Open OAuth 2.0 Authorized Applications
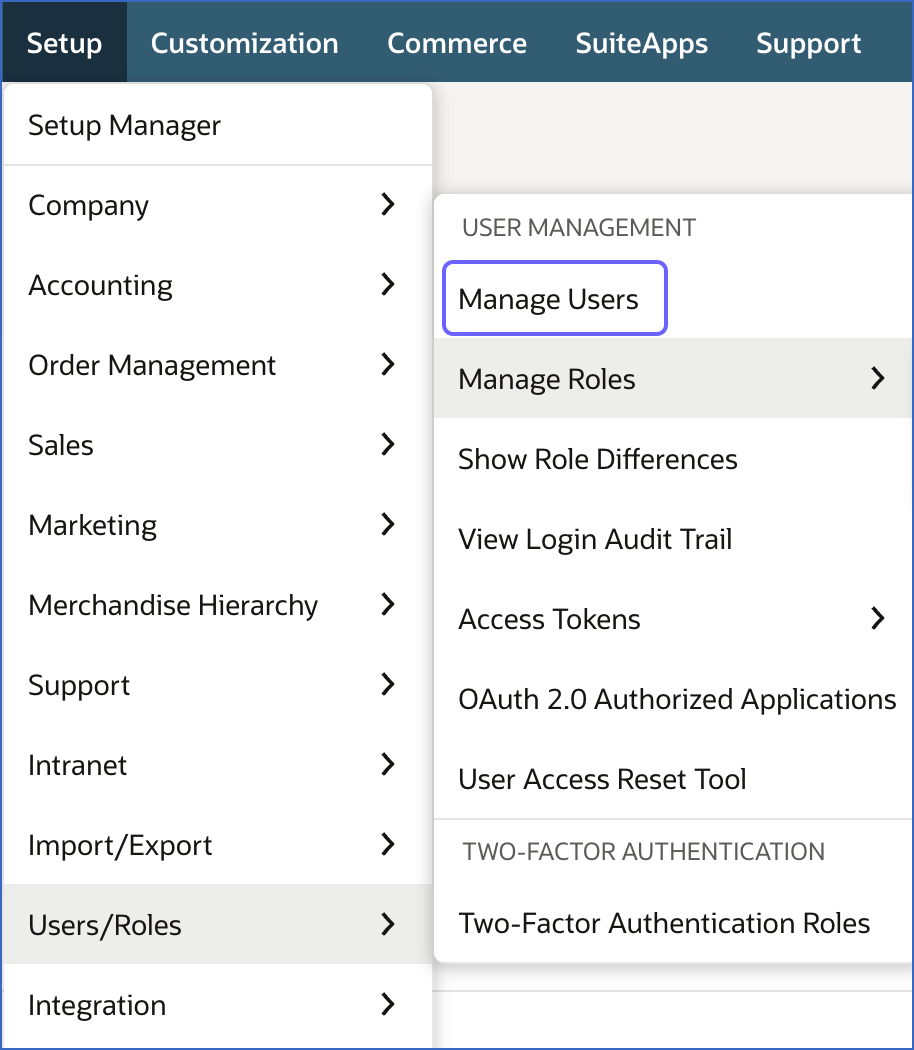The width and height of the screenshot is (914, 1050). (677, 698)
